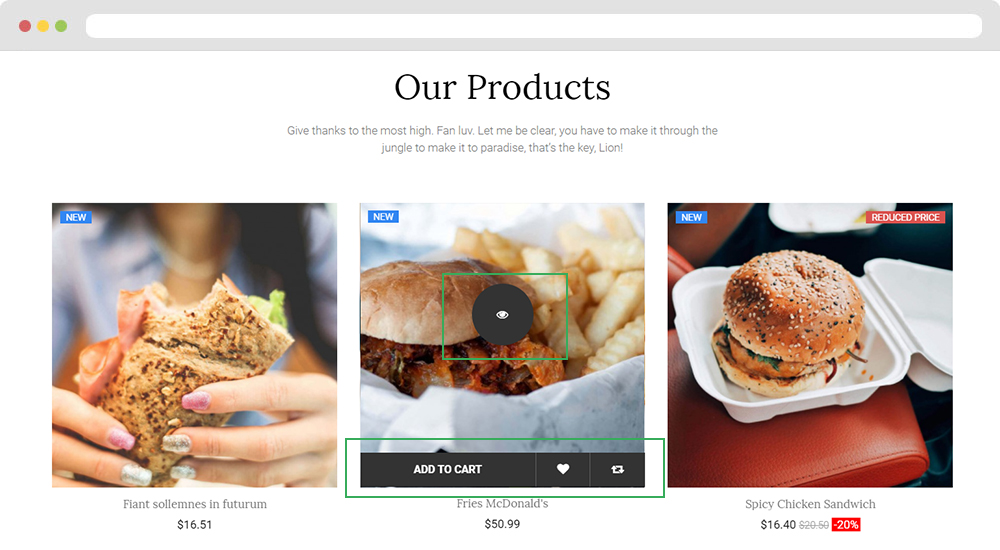Click the Spicy Chicken Sandwich product image
This screenshot has width=1000, height=550.
pyautogui.click(x=810, y=345)
